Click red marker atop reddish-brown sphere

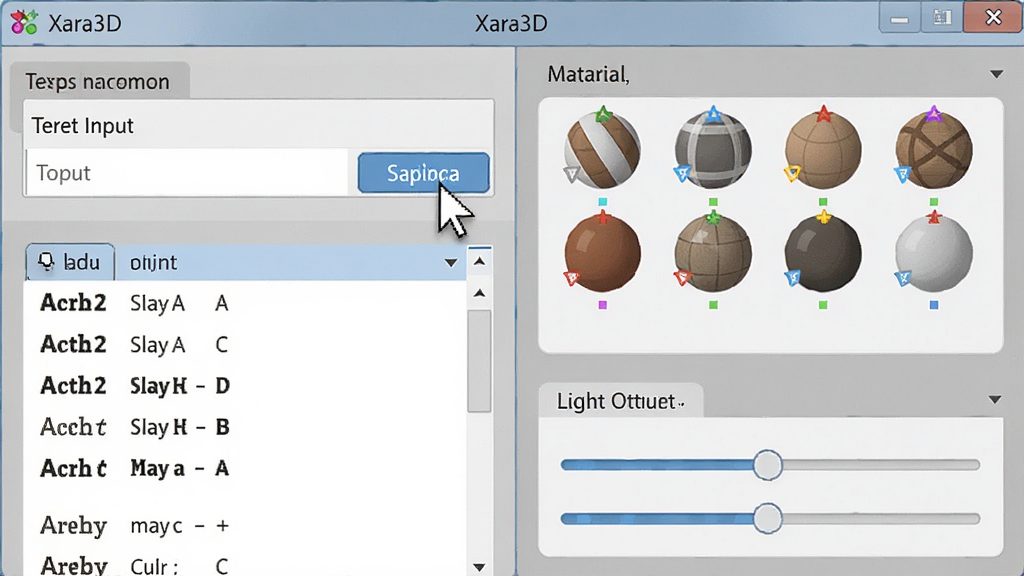(603, 217)
